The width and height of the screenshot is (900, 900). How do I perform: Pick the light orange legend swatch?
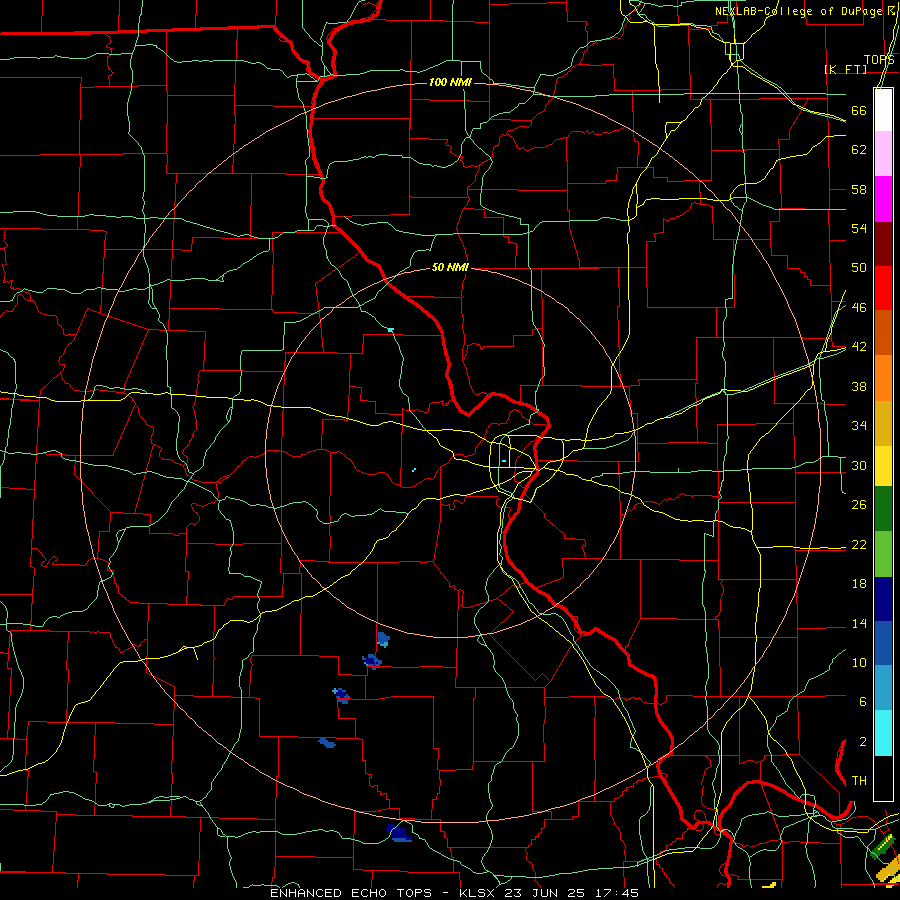click(x=883, y=378)
